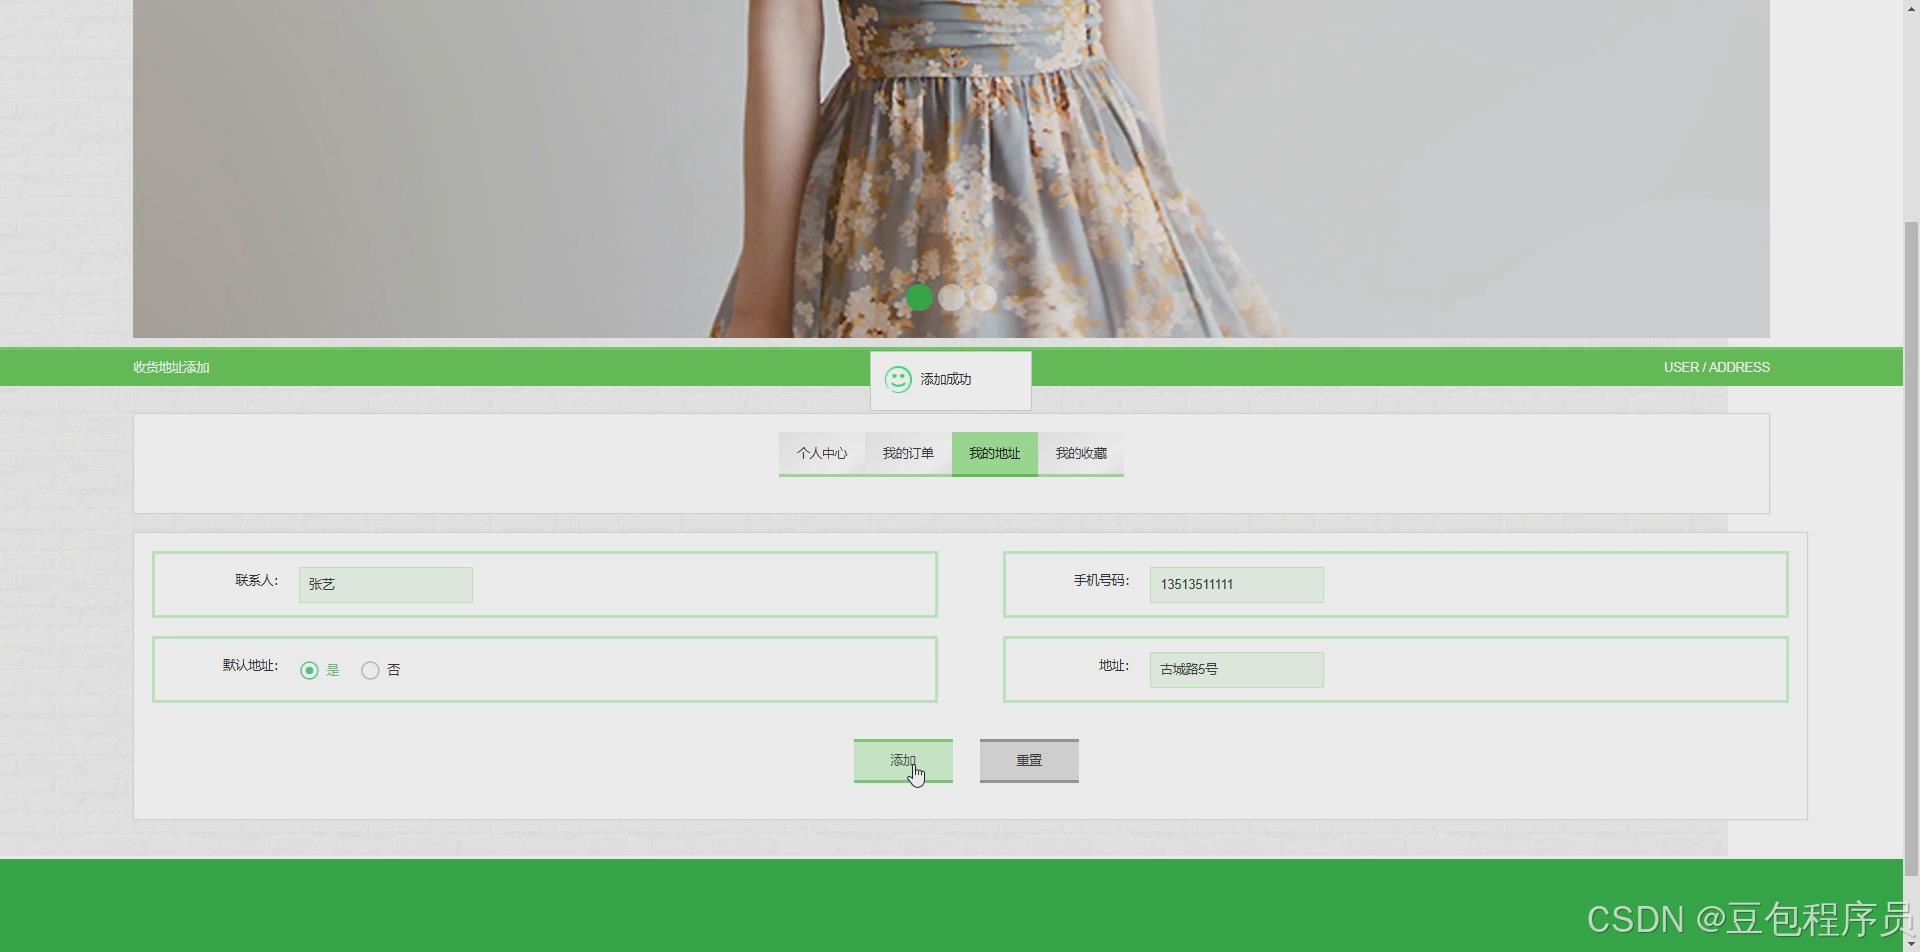
Task: Select the first green carousel indicator dot
Action: 919,297
